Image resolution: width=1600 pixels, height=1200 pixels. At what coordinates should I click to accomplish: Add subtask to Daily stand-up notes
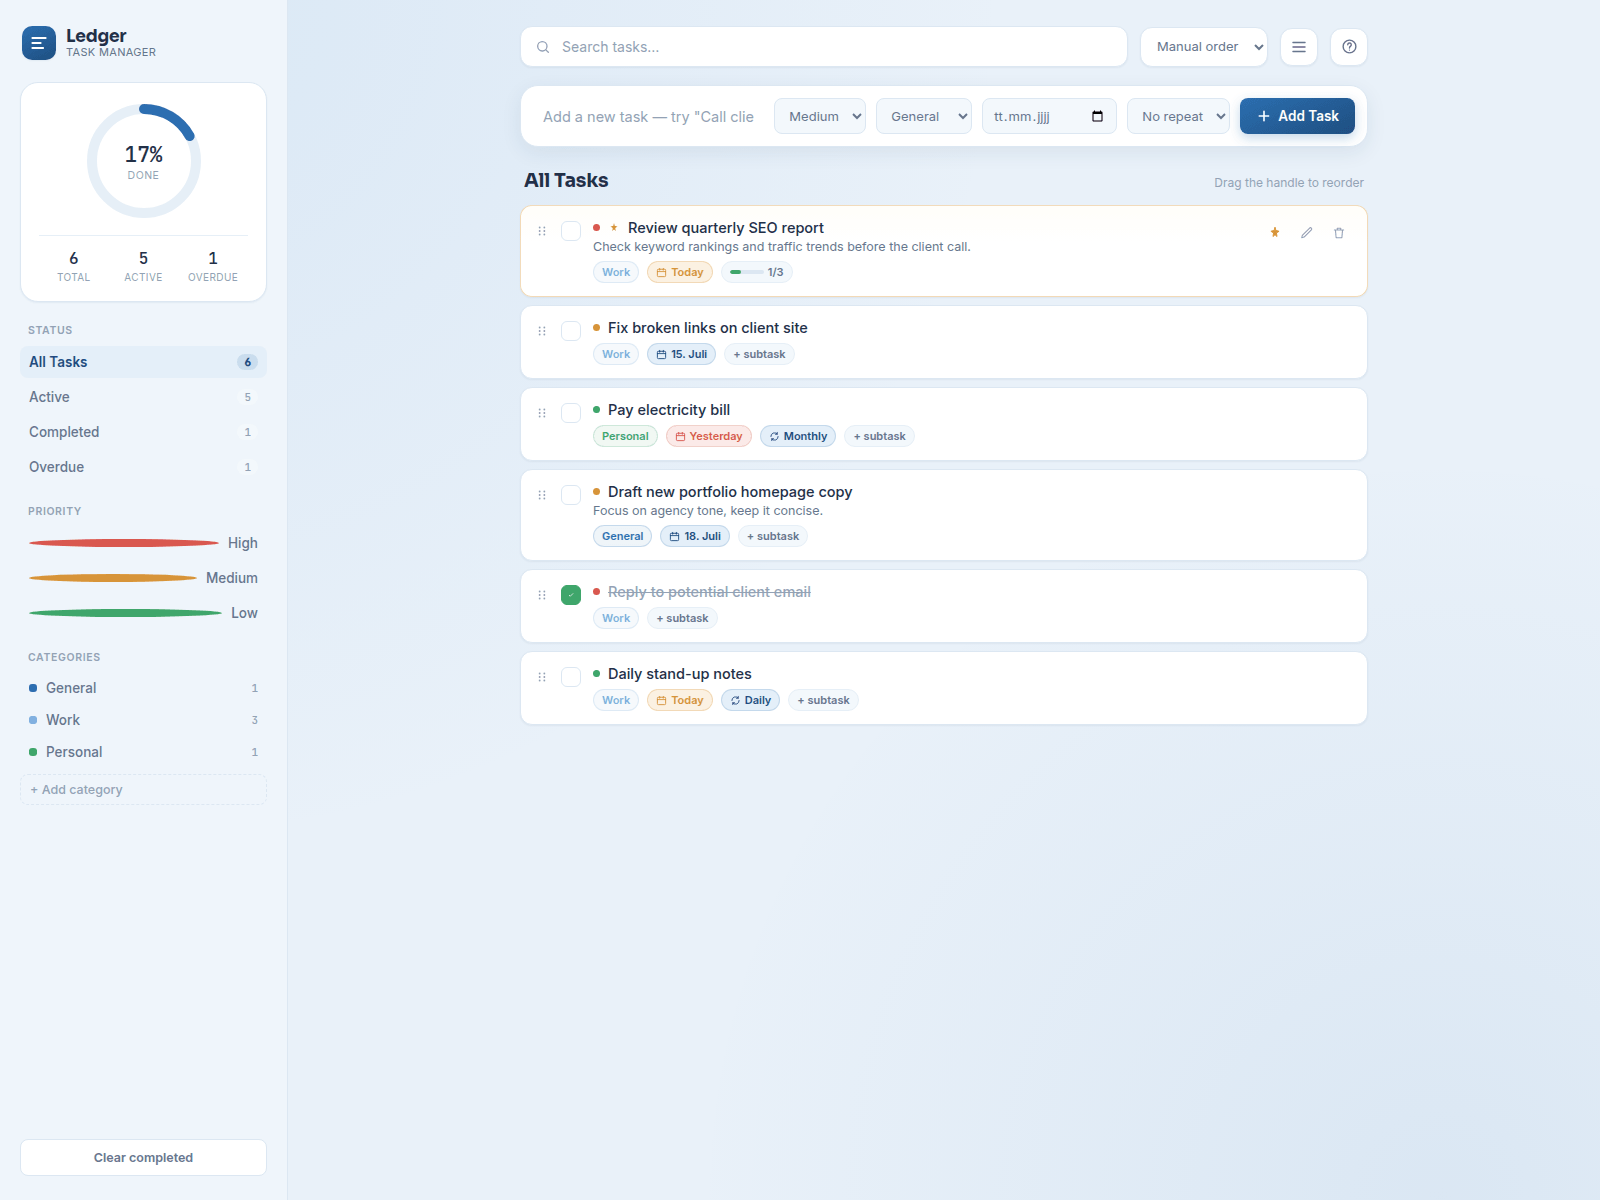pyautogui.click(x=823, y=700)
